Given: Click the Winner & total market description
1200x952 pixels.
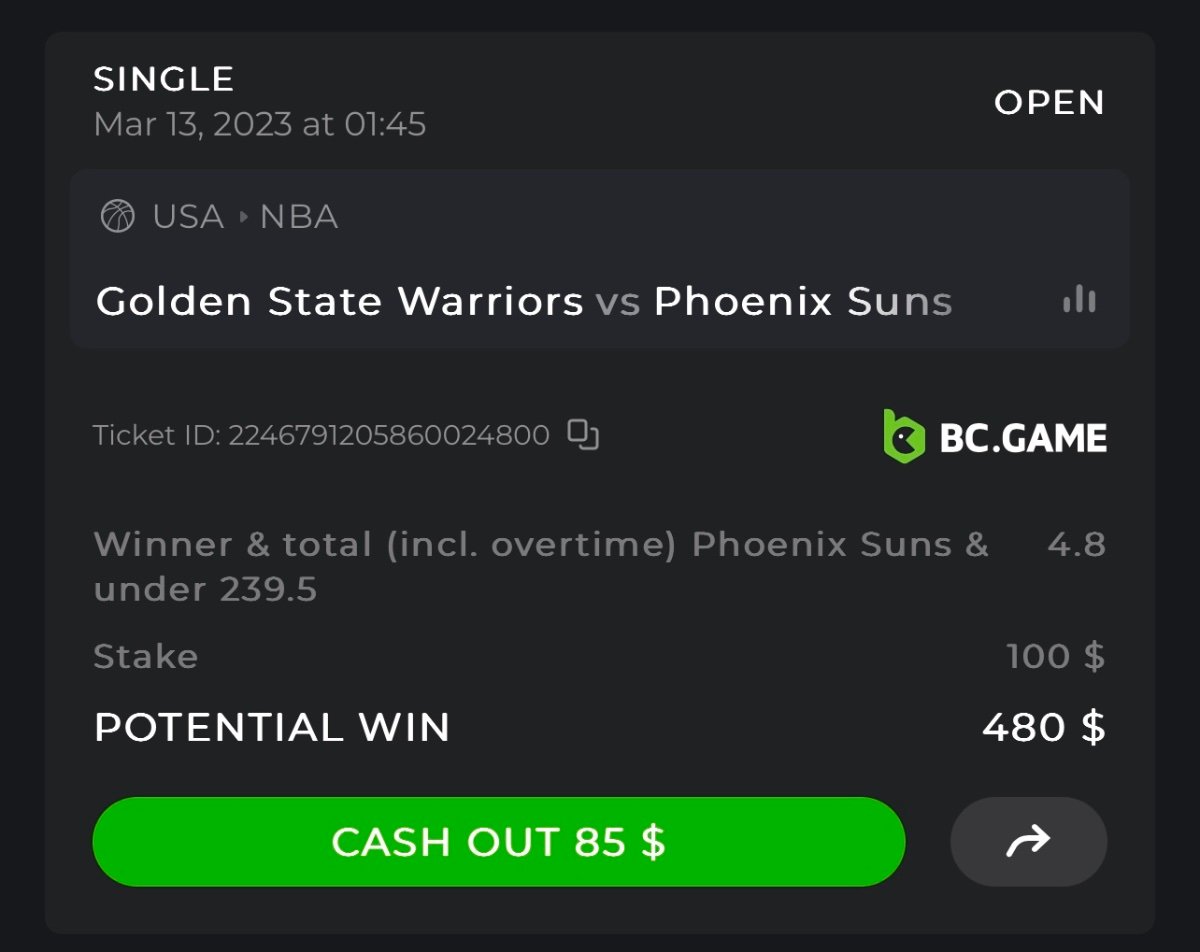Looking at the screenshot, I should [540, 566].
